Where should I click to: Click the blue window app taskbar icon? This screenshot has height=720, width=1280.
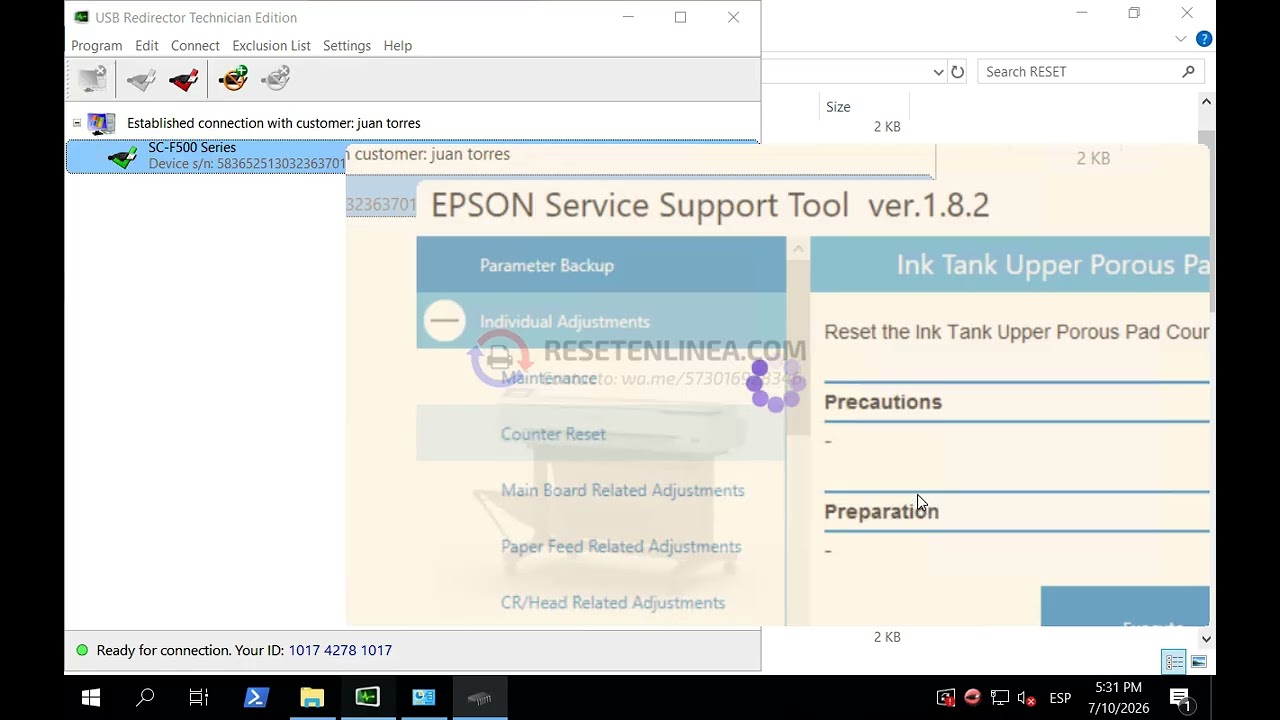click(x=424, y=697)
